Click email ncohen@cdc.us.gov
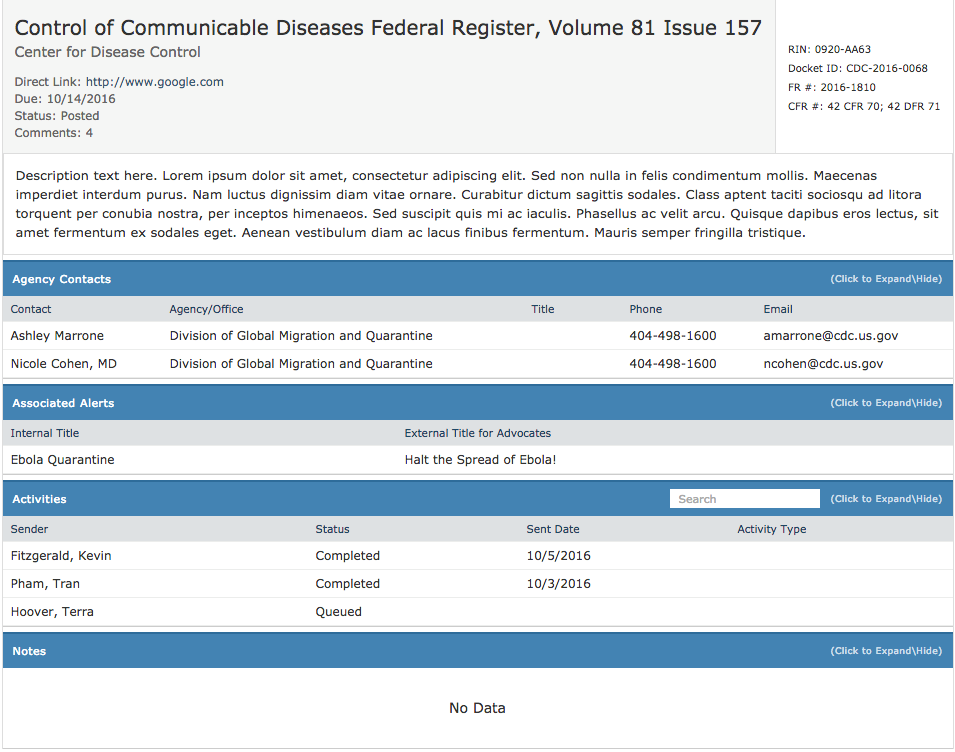This screenshot has height=752, width=955. coord(823,364)
